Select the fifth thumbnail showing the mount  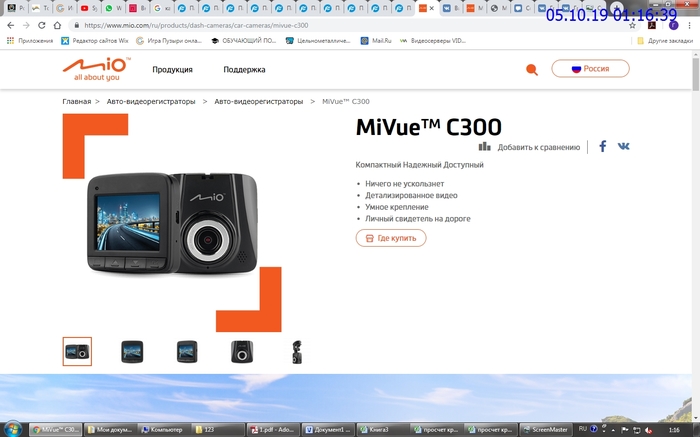[297, 352]
